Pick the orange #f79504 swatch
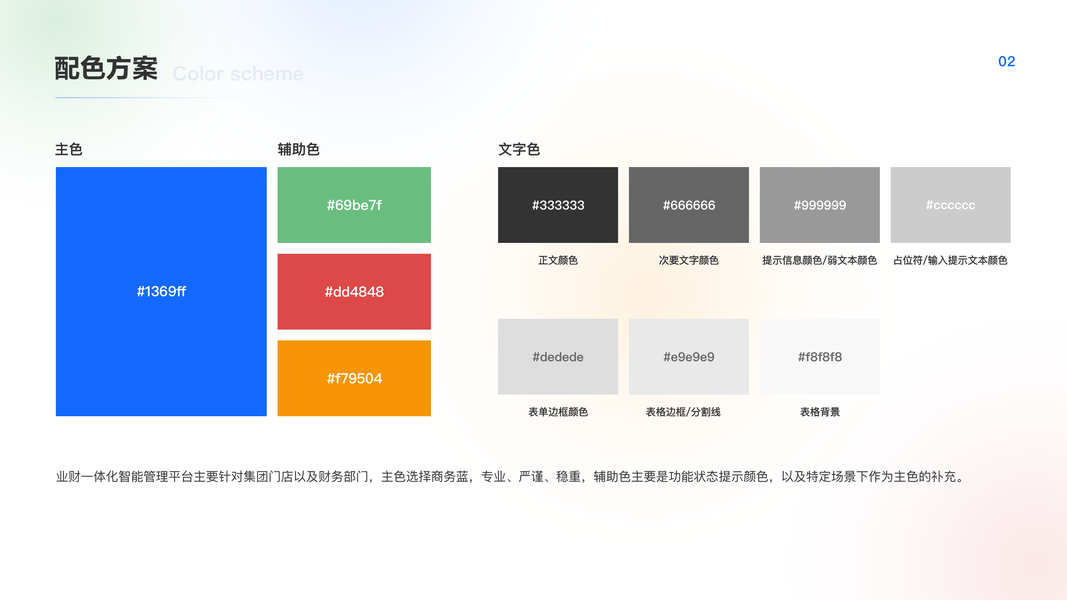The width and height of the screenshot is (1067, 600). point(354,378)
